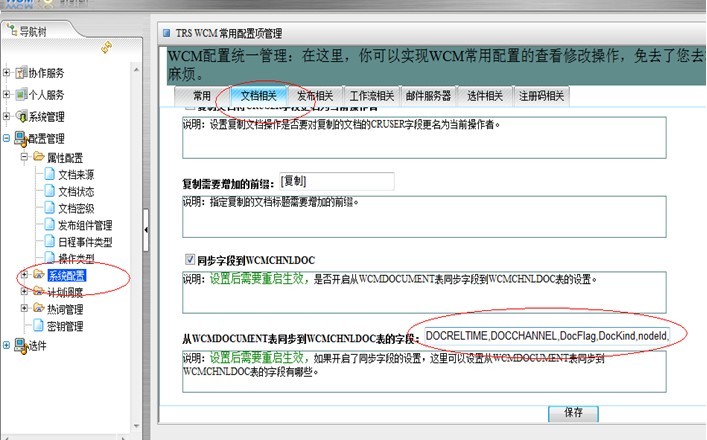Click the blue square icon before TRS WCM title
Image resolution: width=707 pixels, height=440 pixels.
[x=167, y=33]
